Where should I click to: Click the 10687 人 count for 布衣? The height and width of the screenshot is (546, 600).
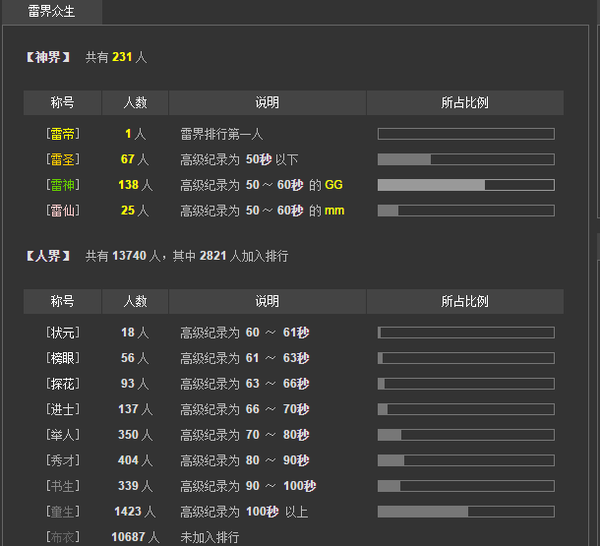[x=135, y=537]
